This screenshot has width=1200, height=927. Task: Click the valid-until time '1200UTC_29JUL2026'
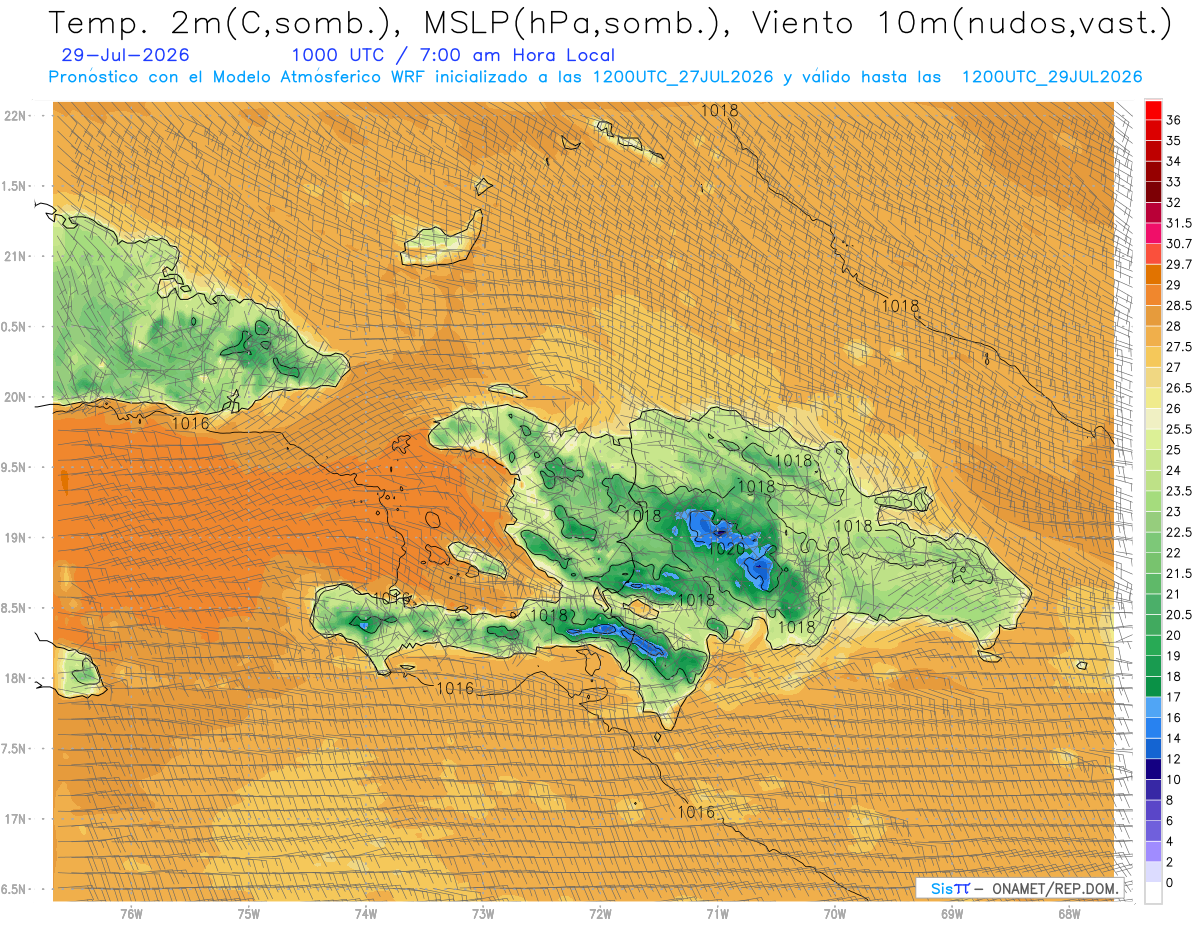[x=1051, y=77]
